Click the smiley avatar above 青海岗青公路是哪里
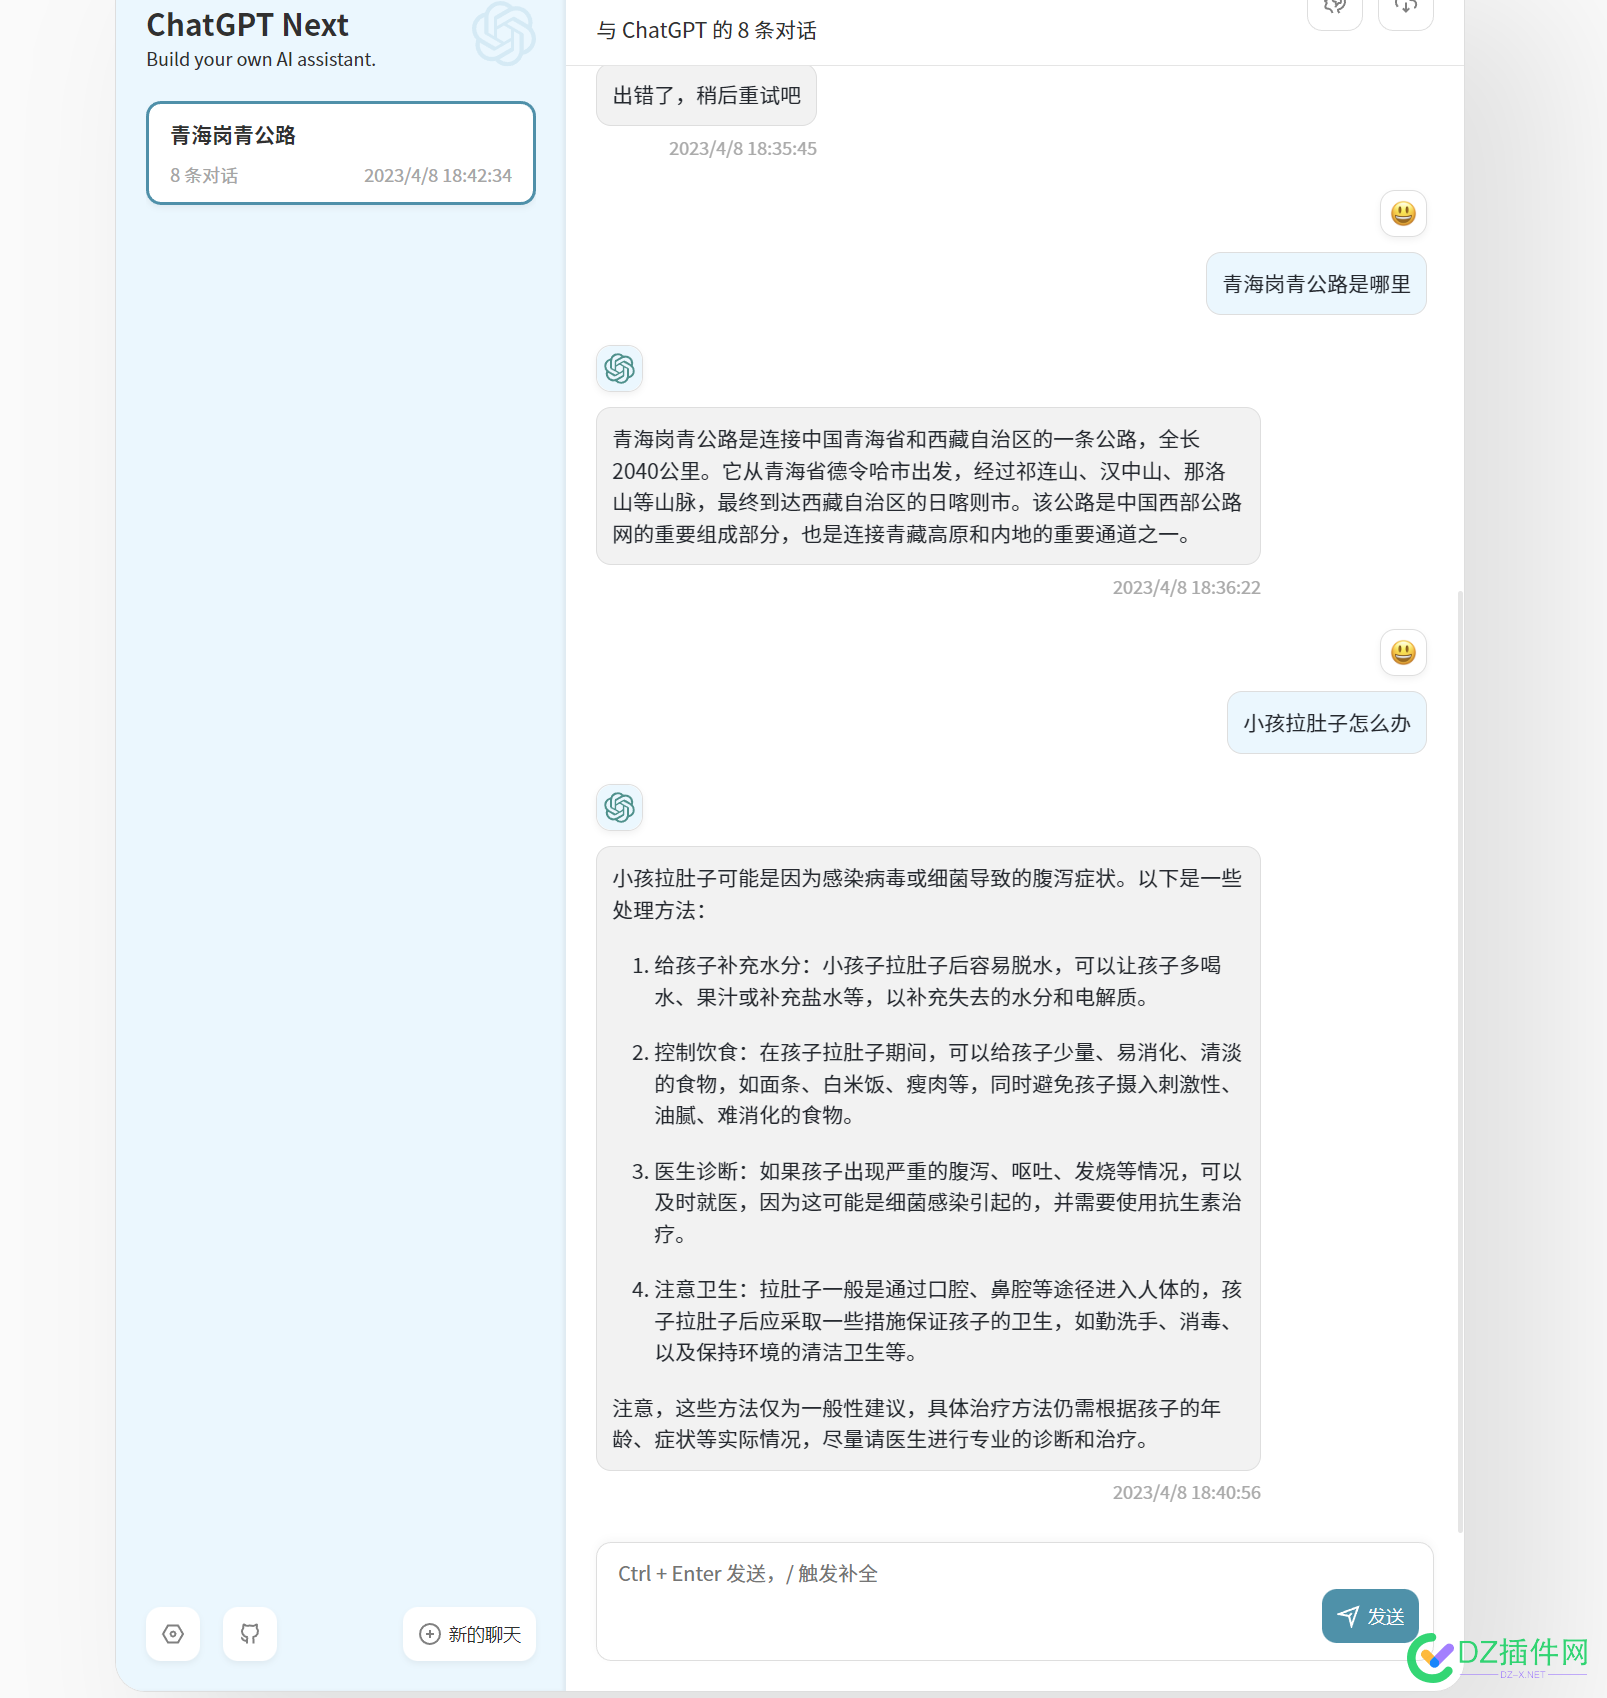1607x1698 pixels. coord(1403,214)
